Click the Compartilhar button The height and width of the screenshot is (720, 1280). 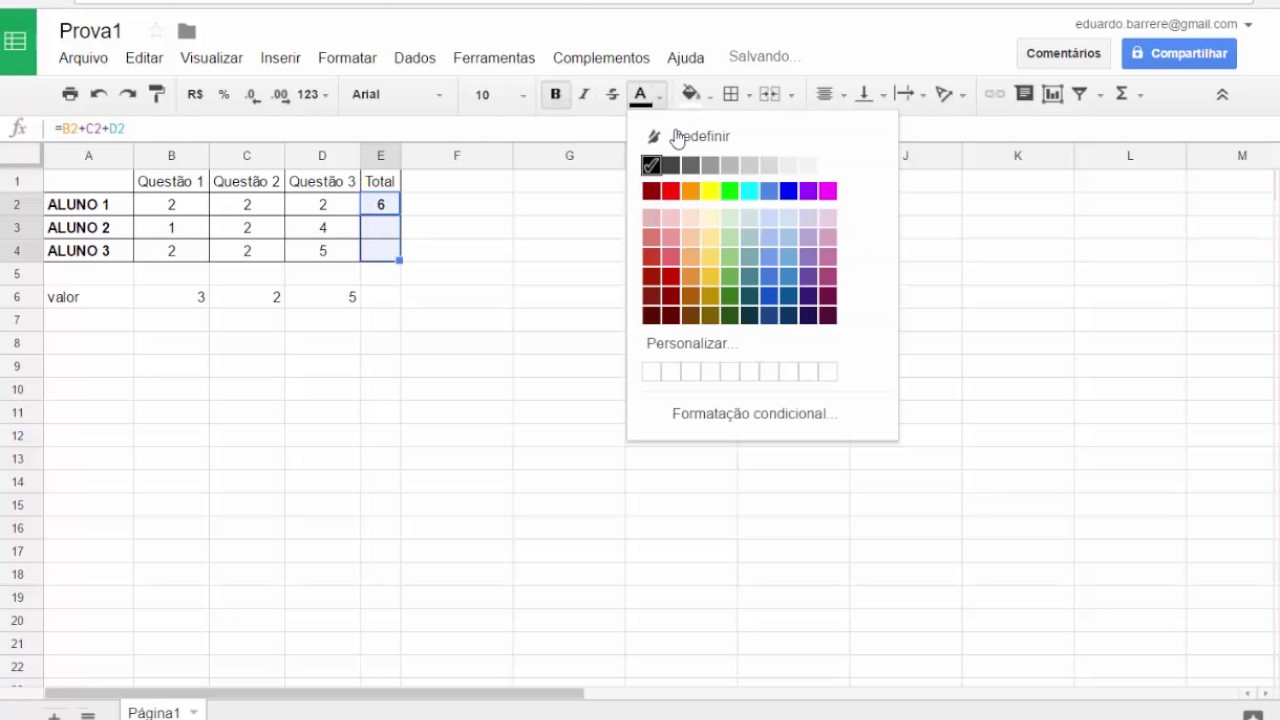pyautogui.click(x=1179, y=53)
